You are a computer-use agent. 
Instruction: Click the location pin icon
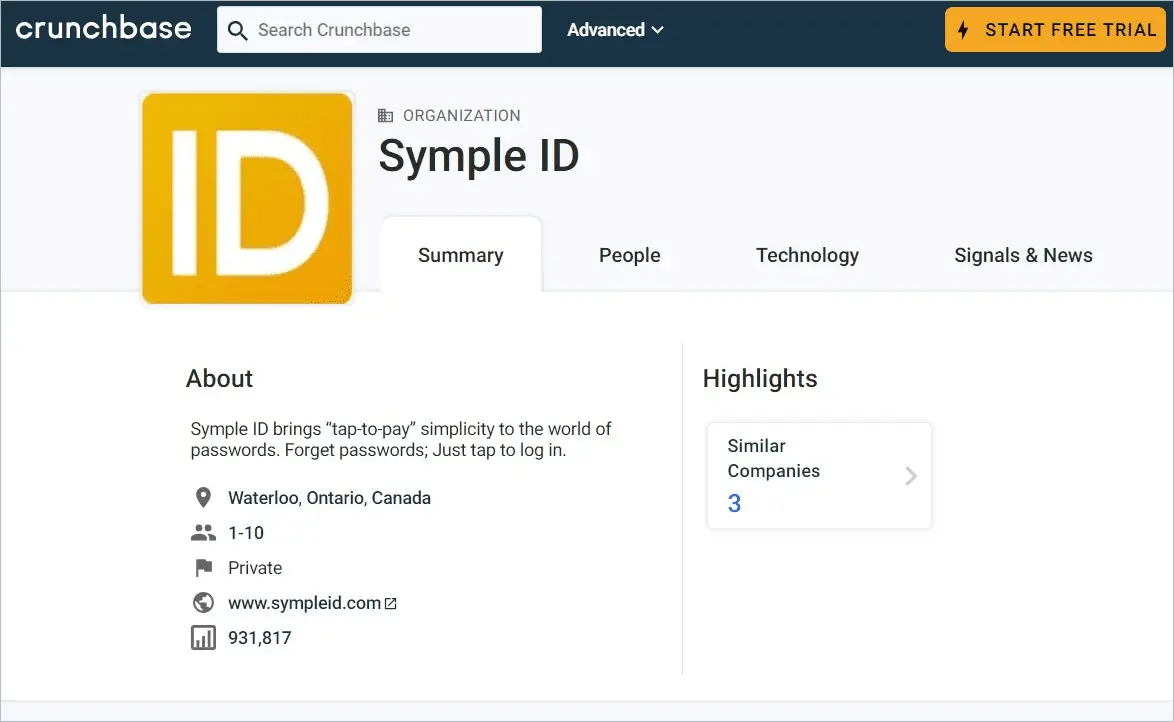pos(203,497)
